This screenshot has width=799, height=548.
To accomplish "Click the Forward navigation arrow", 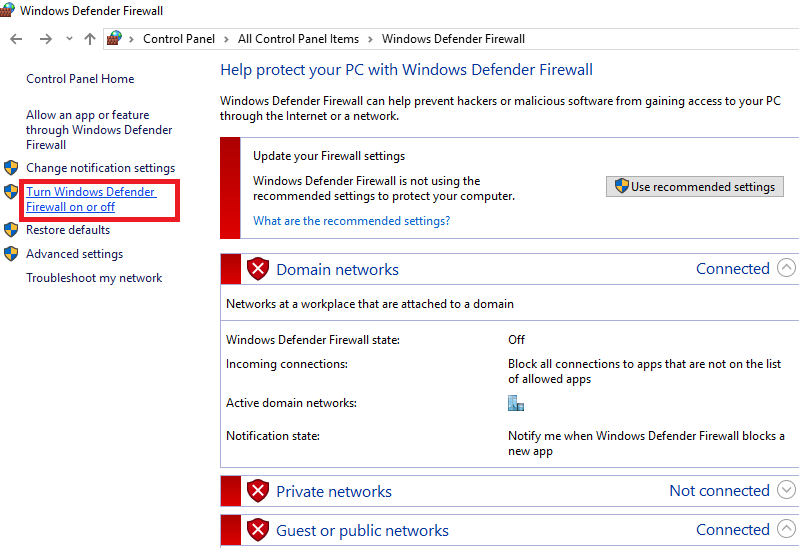I will point(46,39).
